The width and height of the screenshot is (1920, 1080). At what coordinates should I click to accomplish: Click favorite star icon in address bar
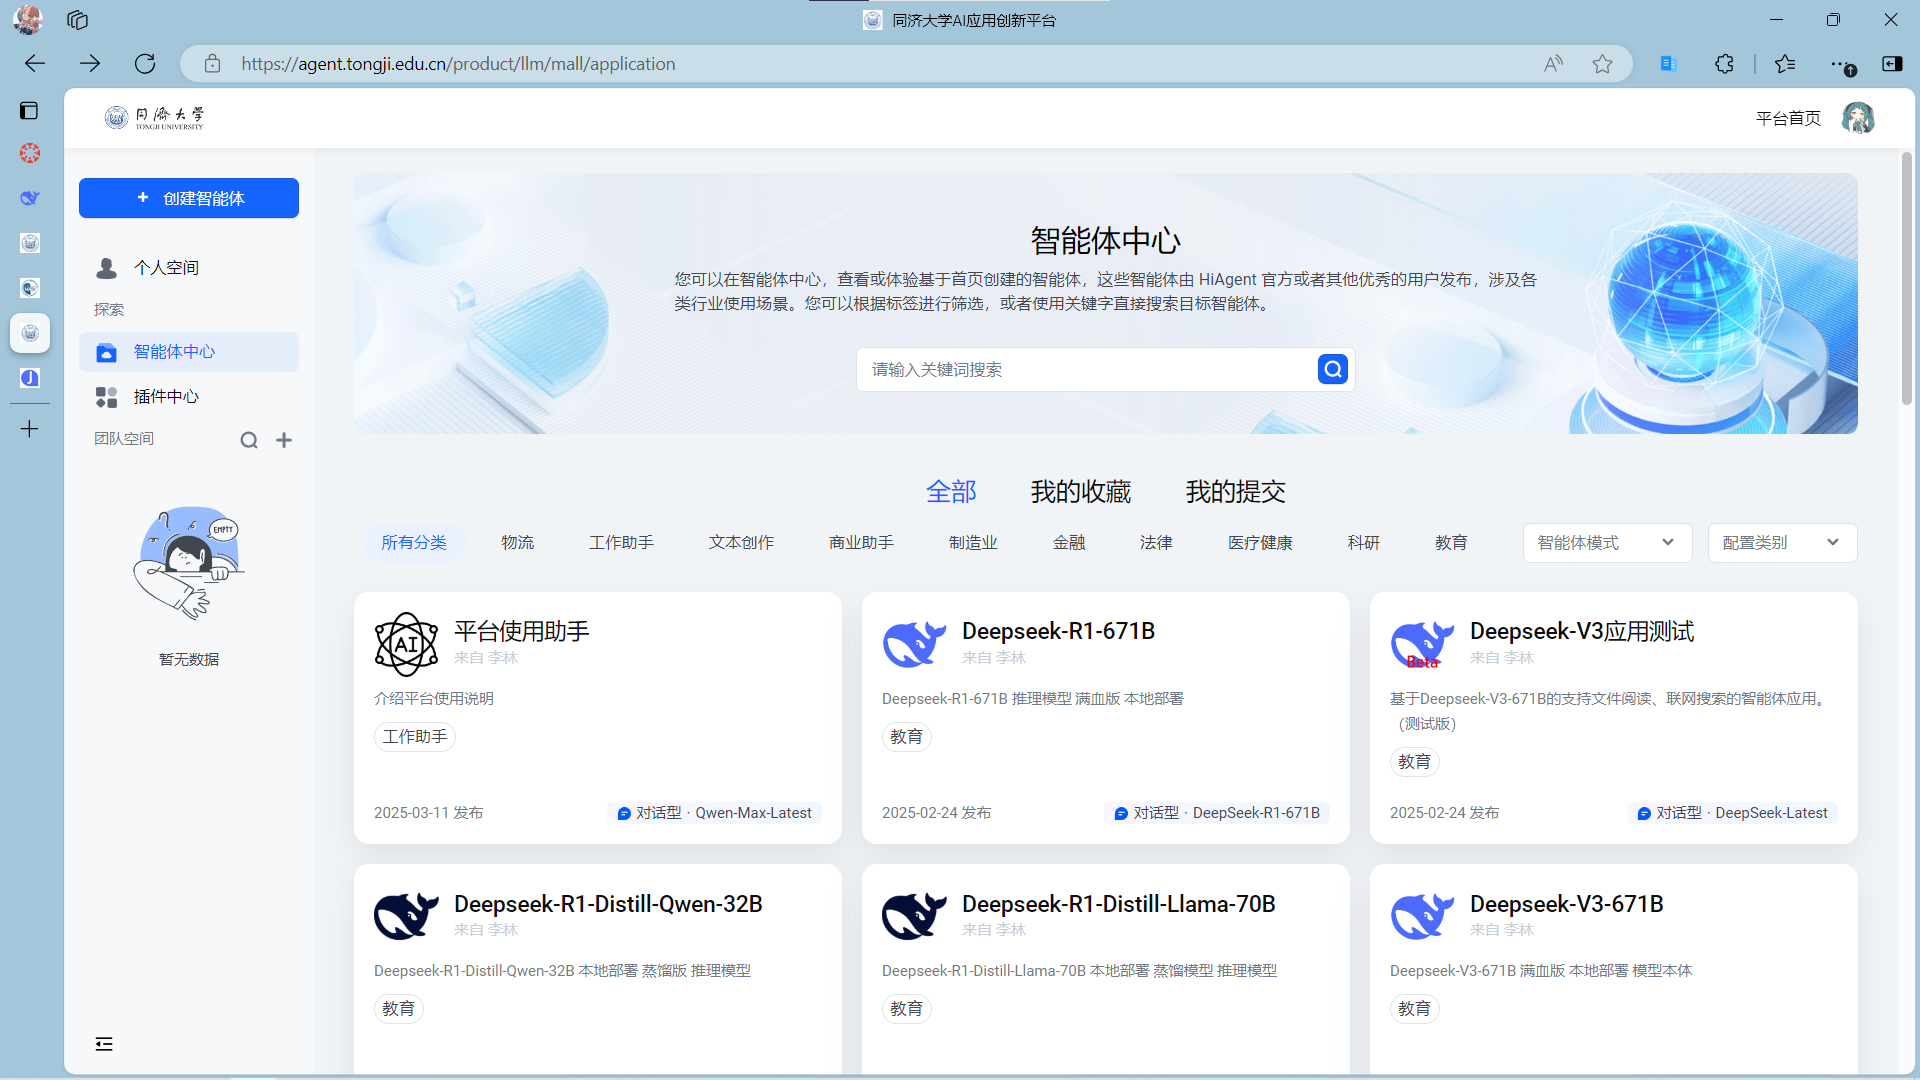tap(1602, 64)
